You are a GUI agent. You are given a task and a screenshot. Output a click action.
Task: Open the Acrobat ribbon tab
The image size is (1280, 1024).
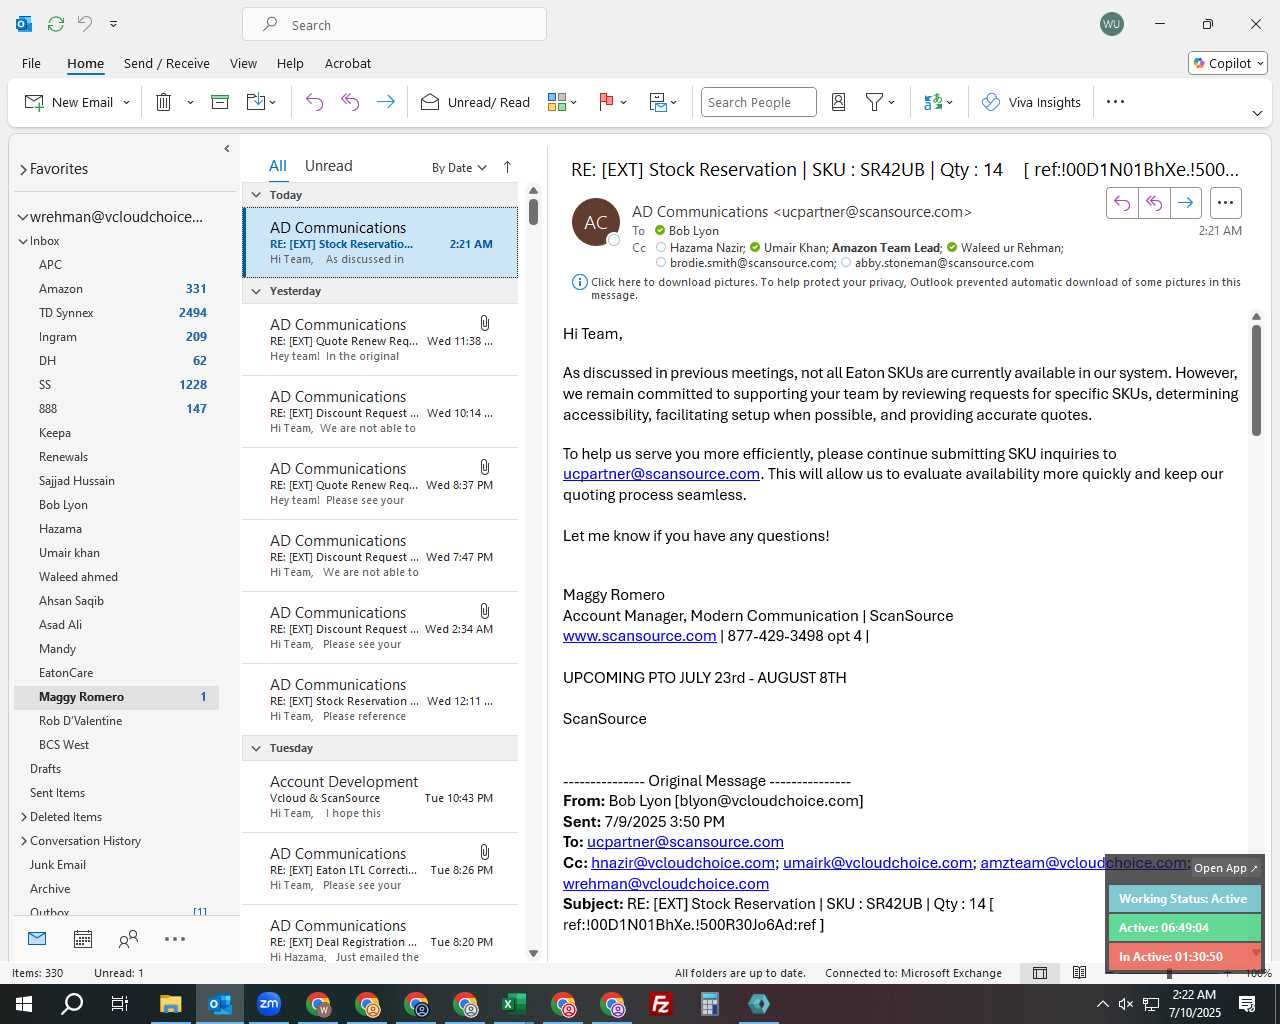click(x=348, y=63)
